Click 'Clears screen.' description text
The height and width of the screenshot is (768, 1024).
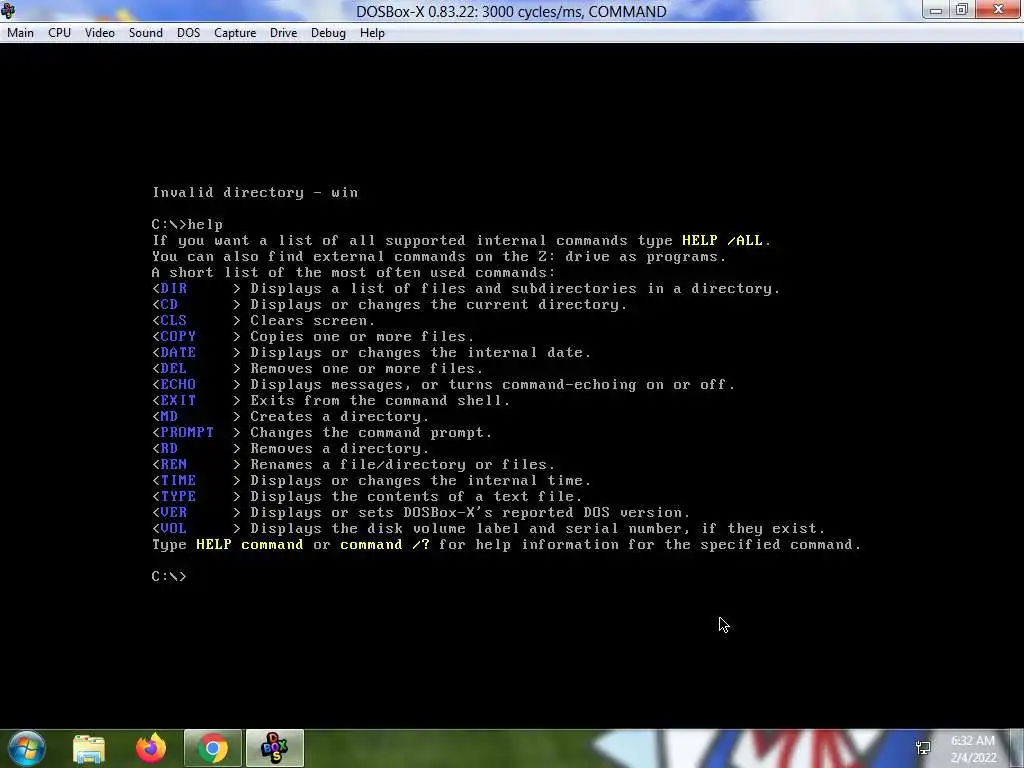[x=313, y=321]
